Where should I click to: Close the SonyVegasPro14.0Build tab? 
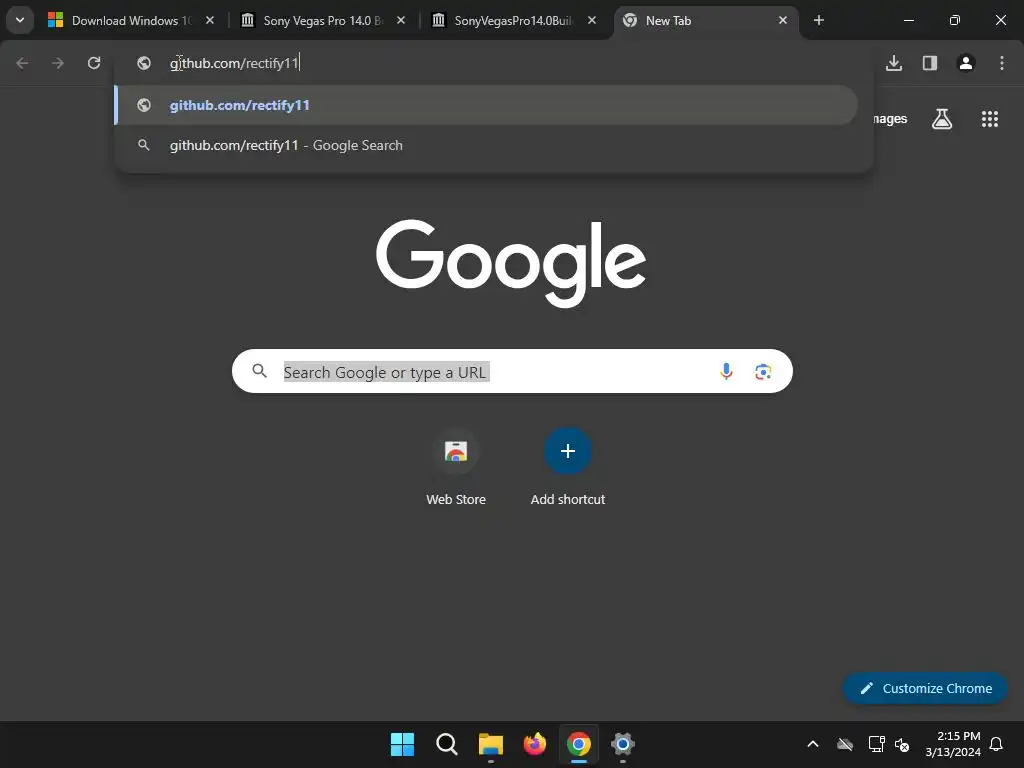click(592, 20)
